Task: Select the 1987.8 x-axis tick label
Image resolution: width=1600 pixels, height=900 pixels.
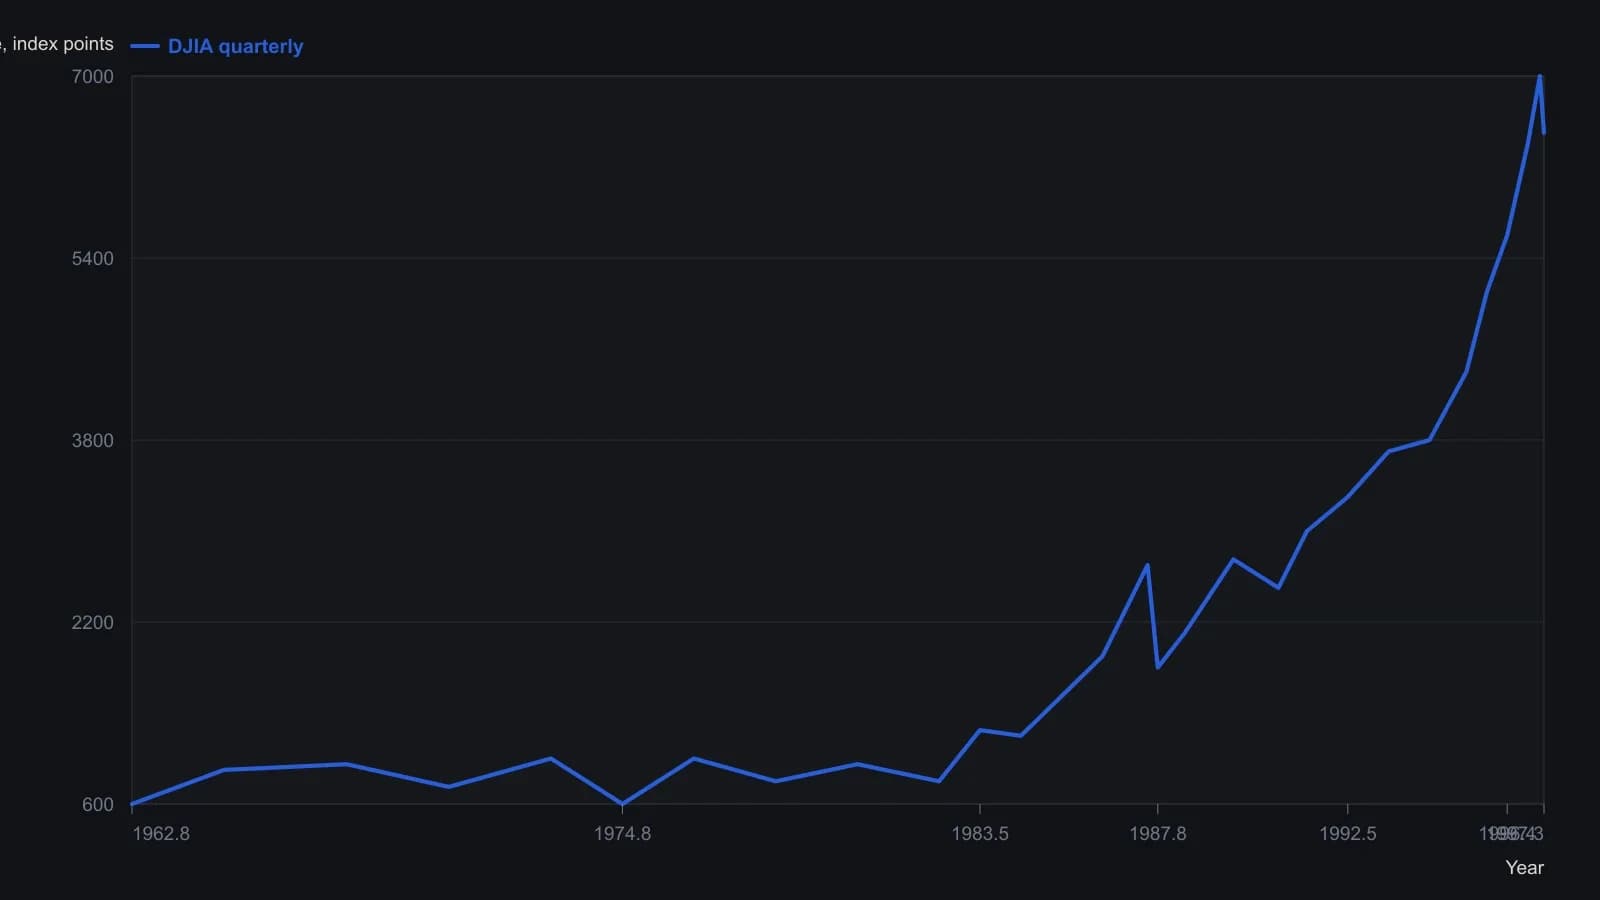Action: [x=1158, y=834]
